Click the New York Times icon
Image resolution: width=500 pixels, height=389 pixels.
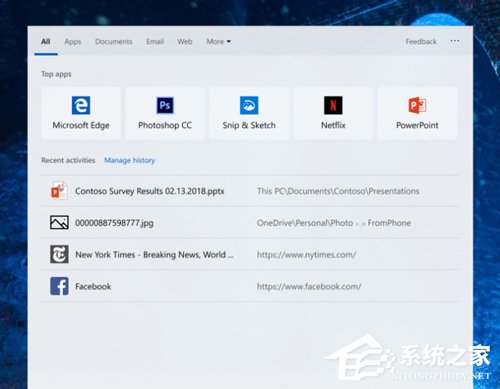[59, 254]
